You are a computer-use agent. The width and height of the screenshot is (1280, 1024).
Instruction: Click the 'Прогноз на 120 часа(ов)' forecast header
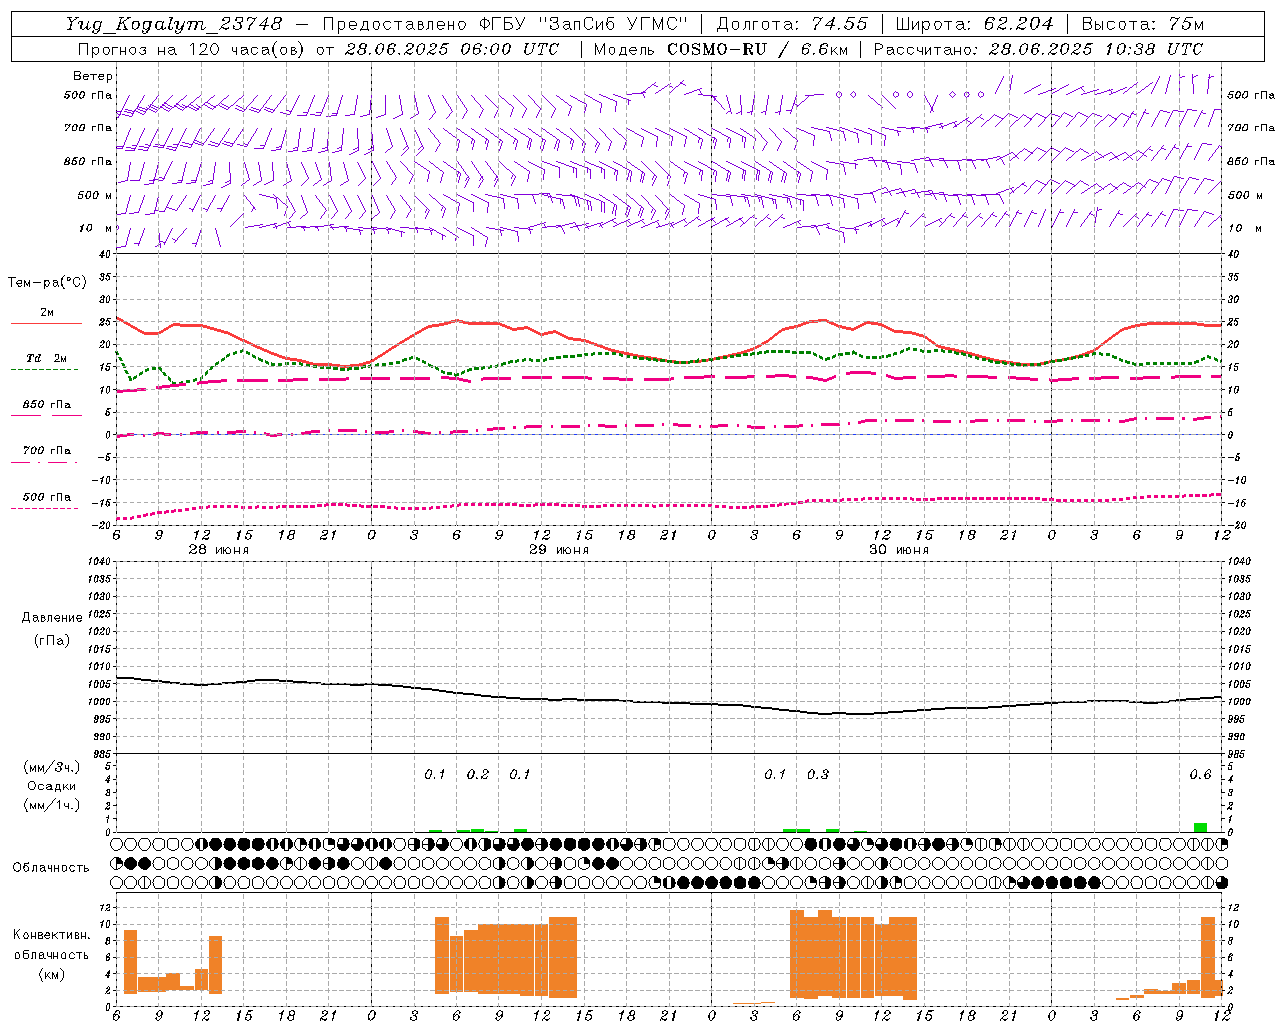point(192,49)
